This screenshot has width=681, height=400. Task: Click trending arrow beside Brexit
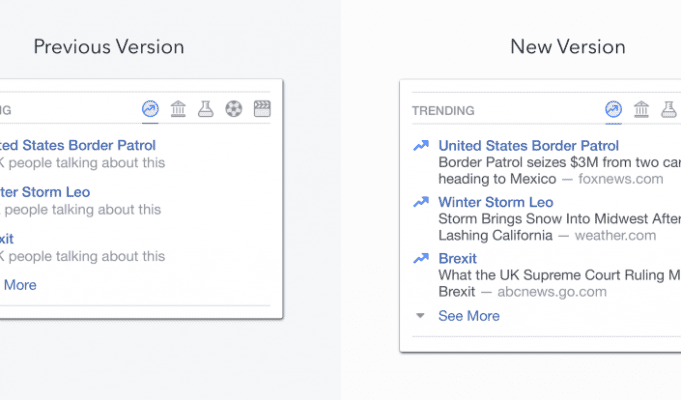(x=421, y=258)
